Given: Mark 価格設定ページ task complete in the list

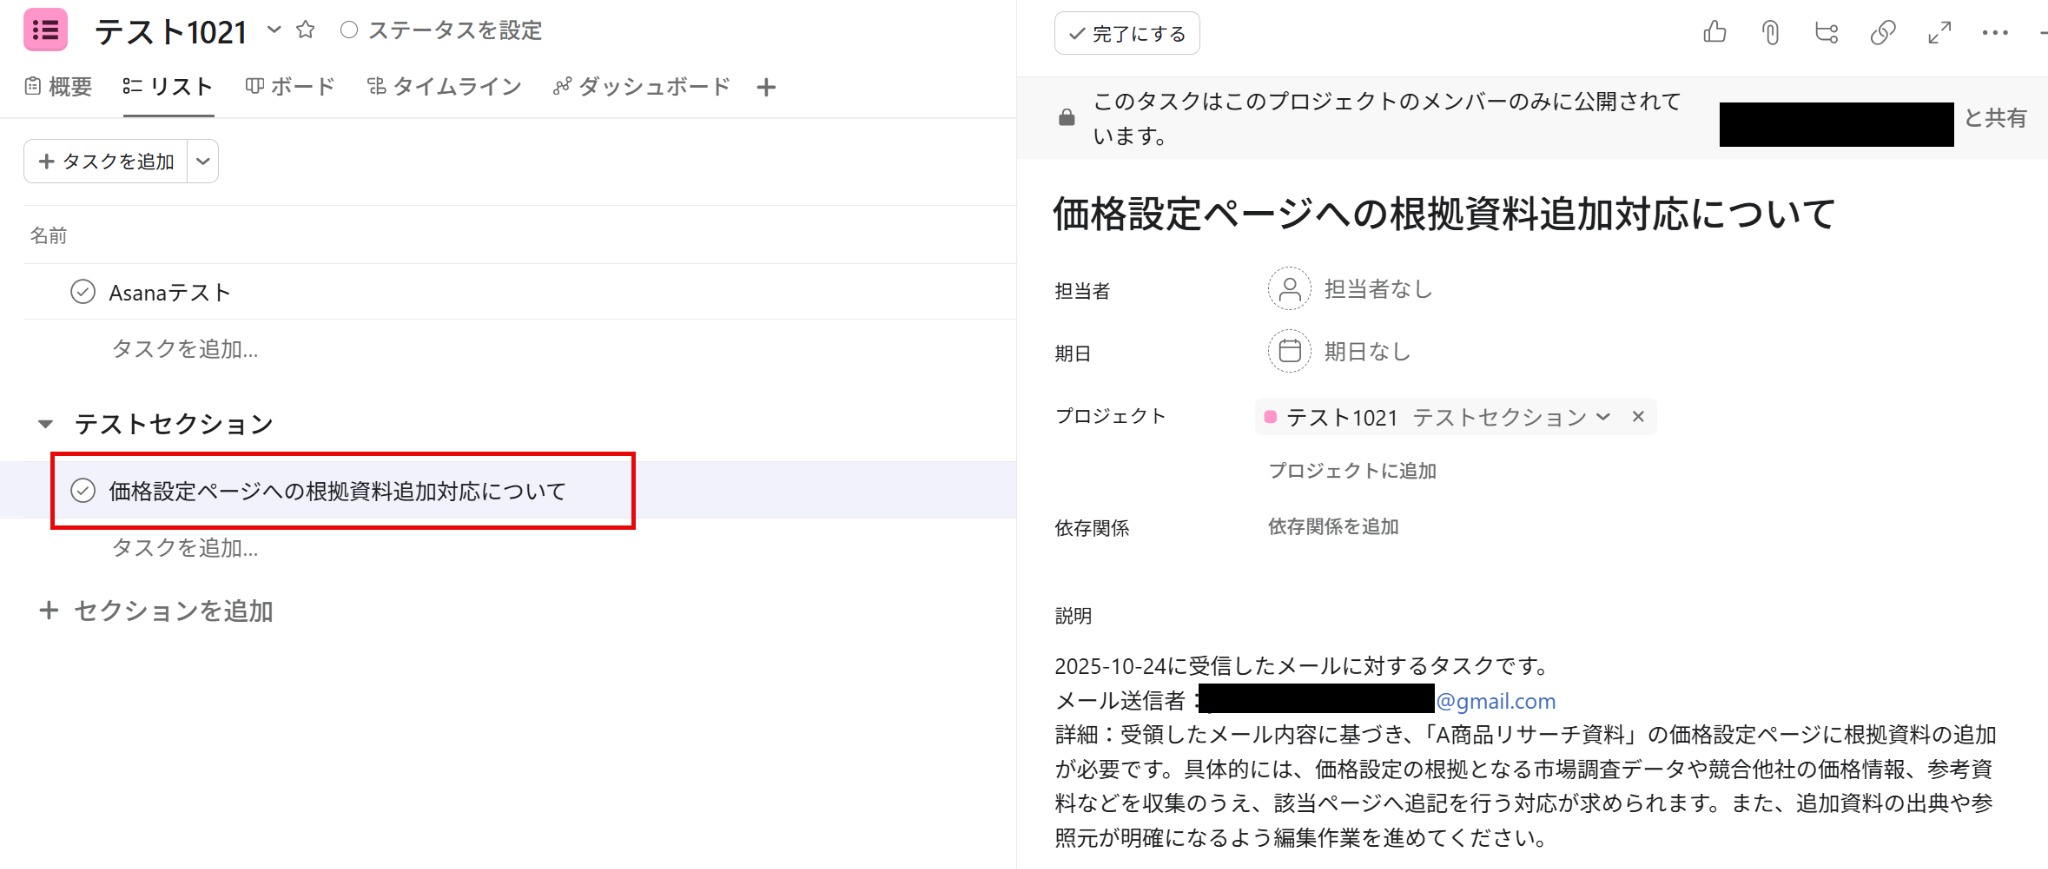Looking at the screenshot, I should tap(83, 490).
